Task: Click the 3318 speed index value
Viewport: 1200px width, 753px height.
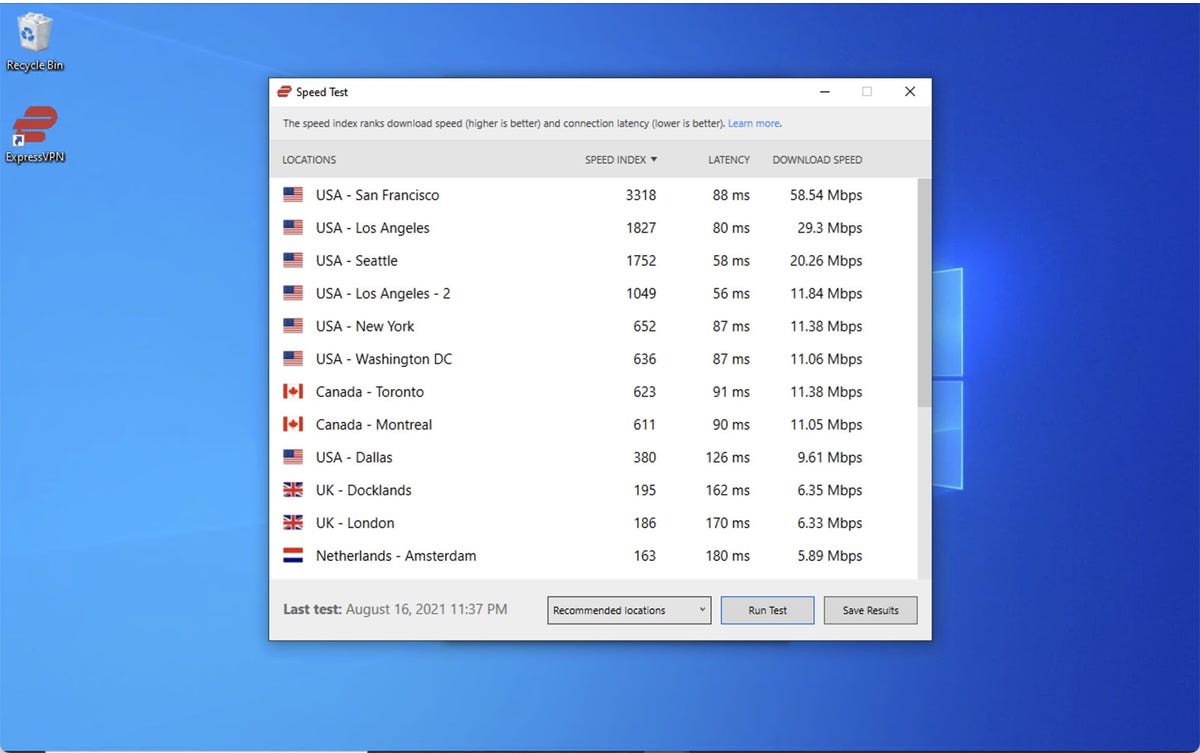Action: click(641, 195)
